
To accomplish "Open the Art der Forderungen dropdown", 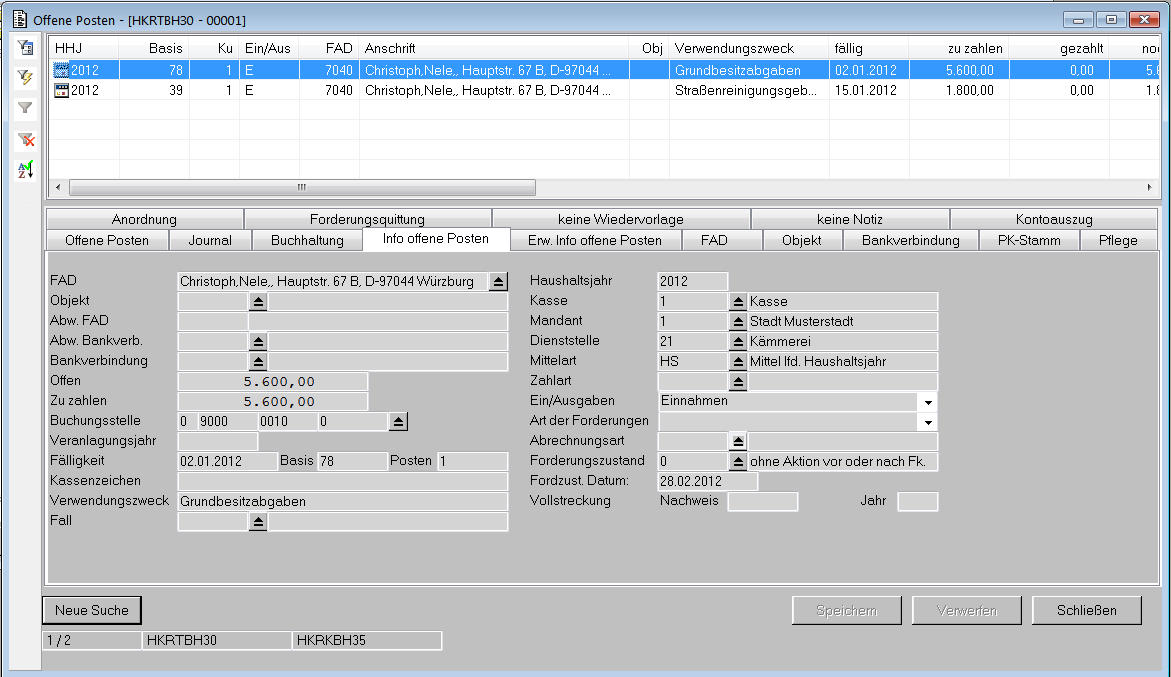I will [928, 422].
